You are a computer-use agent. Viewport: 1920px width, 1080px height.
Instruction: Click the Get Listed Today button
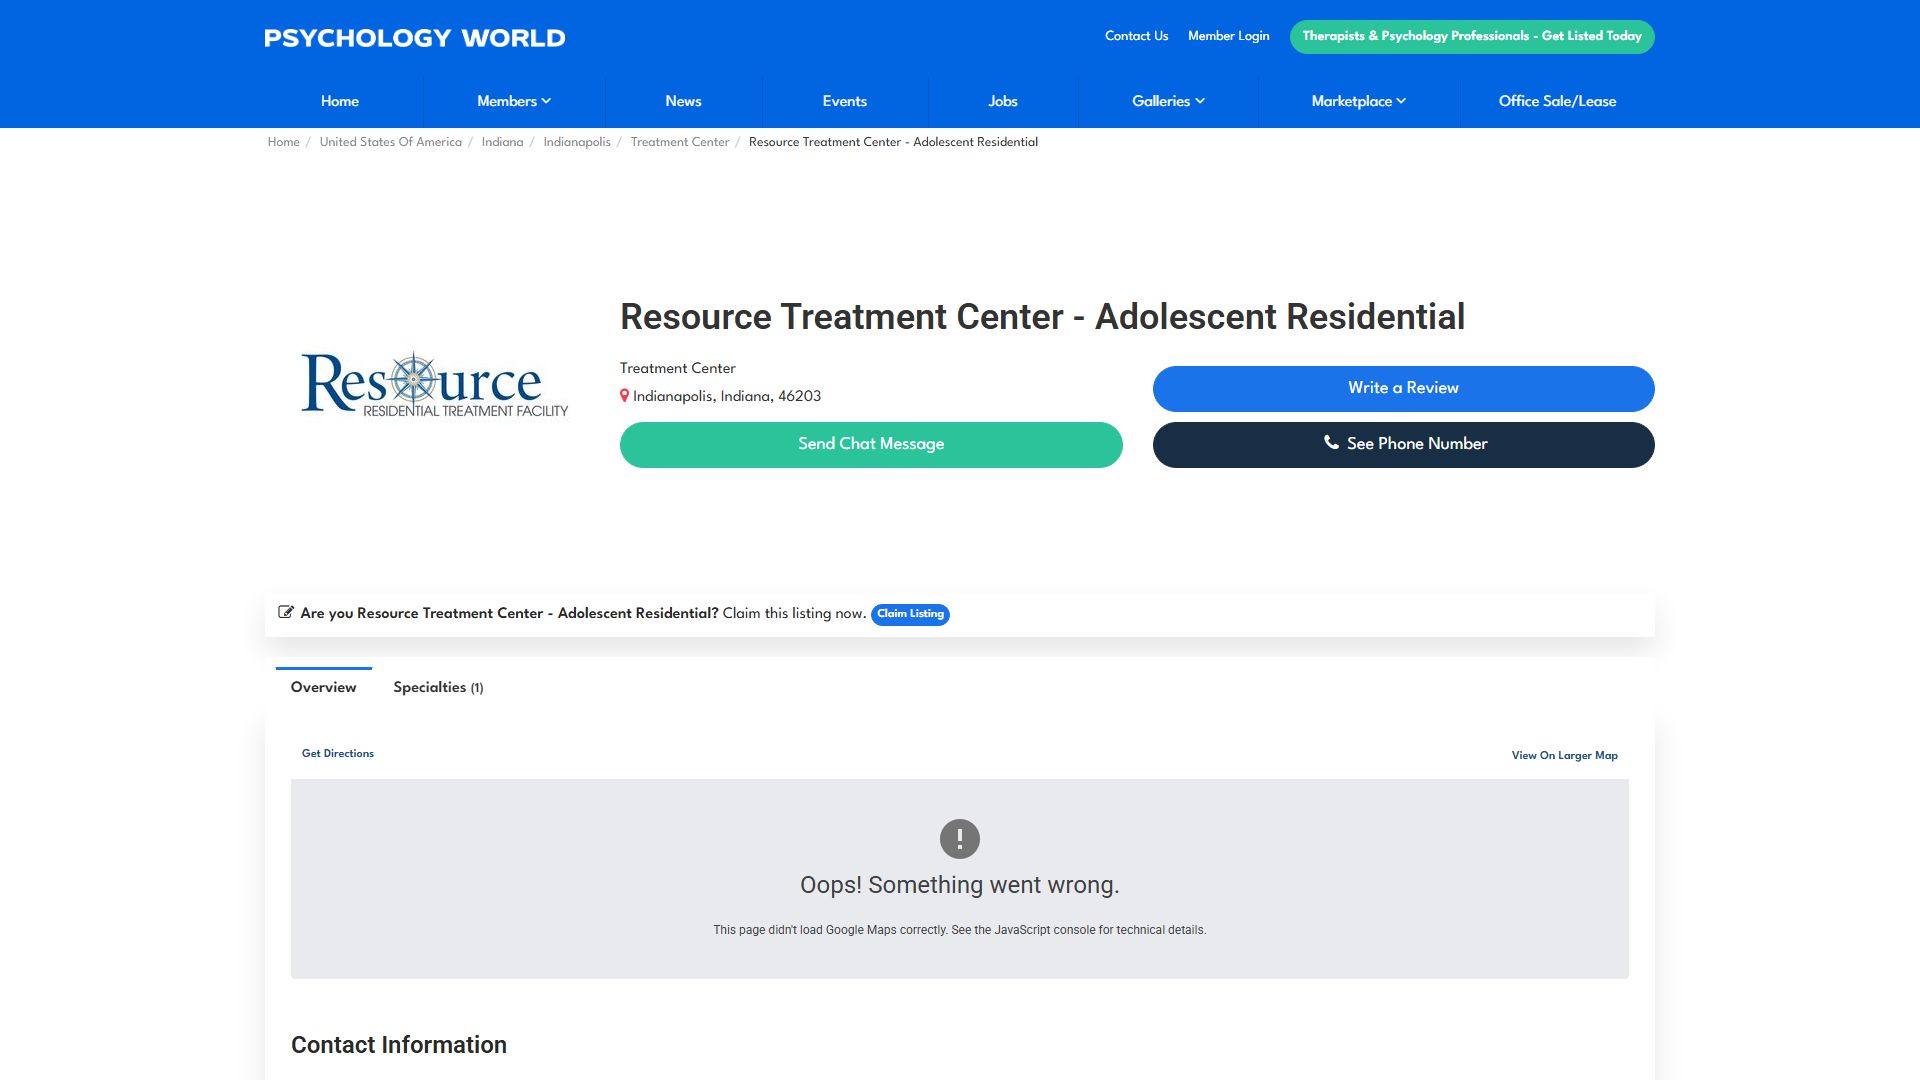(1472, 37)
